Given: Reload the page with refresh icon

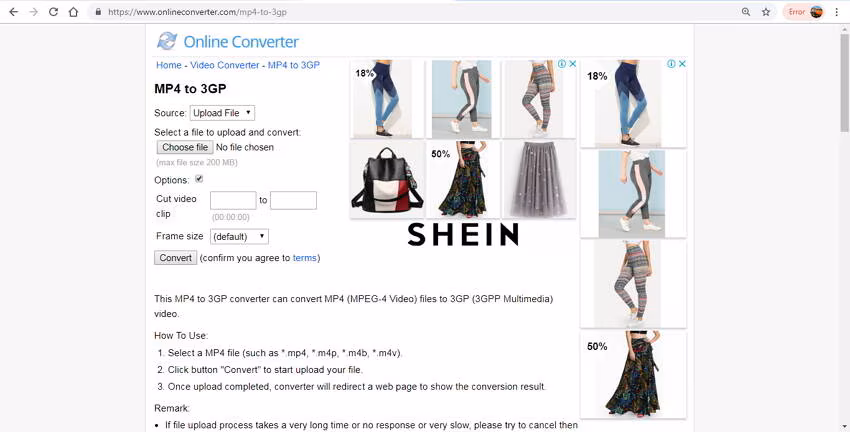Looking at the screenshot, I should 53,11.
